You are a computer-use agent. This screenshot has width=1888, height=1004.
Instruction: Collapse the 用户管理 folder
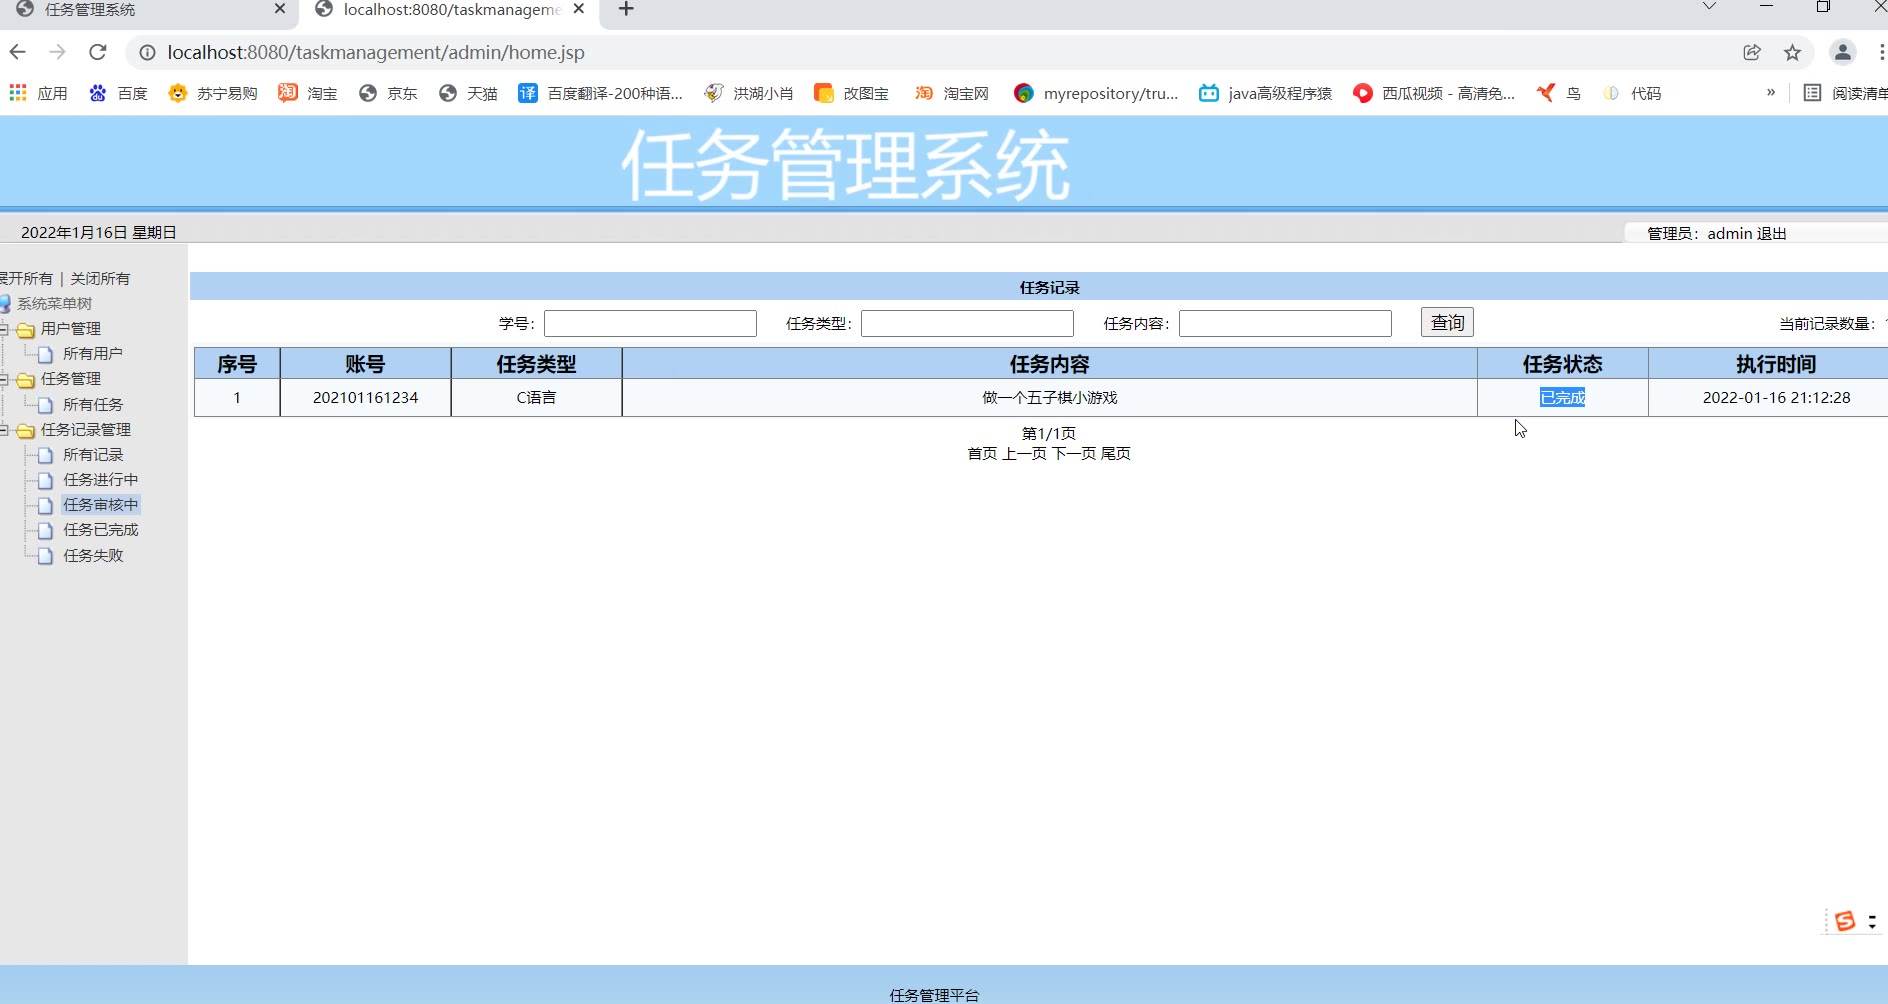pyautogui.click(x=4, y=329)
